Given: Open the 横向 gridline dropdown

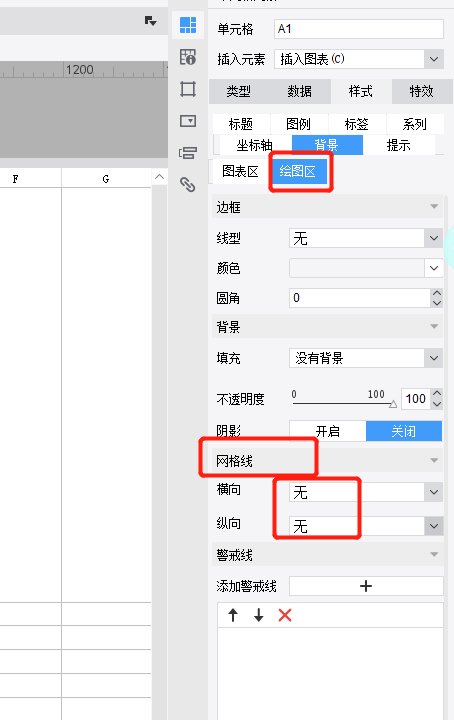Looking at the screenshot, I should [x=434, y=492].
